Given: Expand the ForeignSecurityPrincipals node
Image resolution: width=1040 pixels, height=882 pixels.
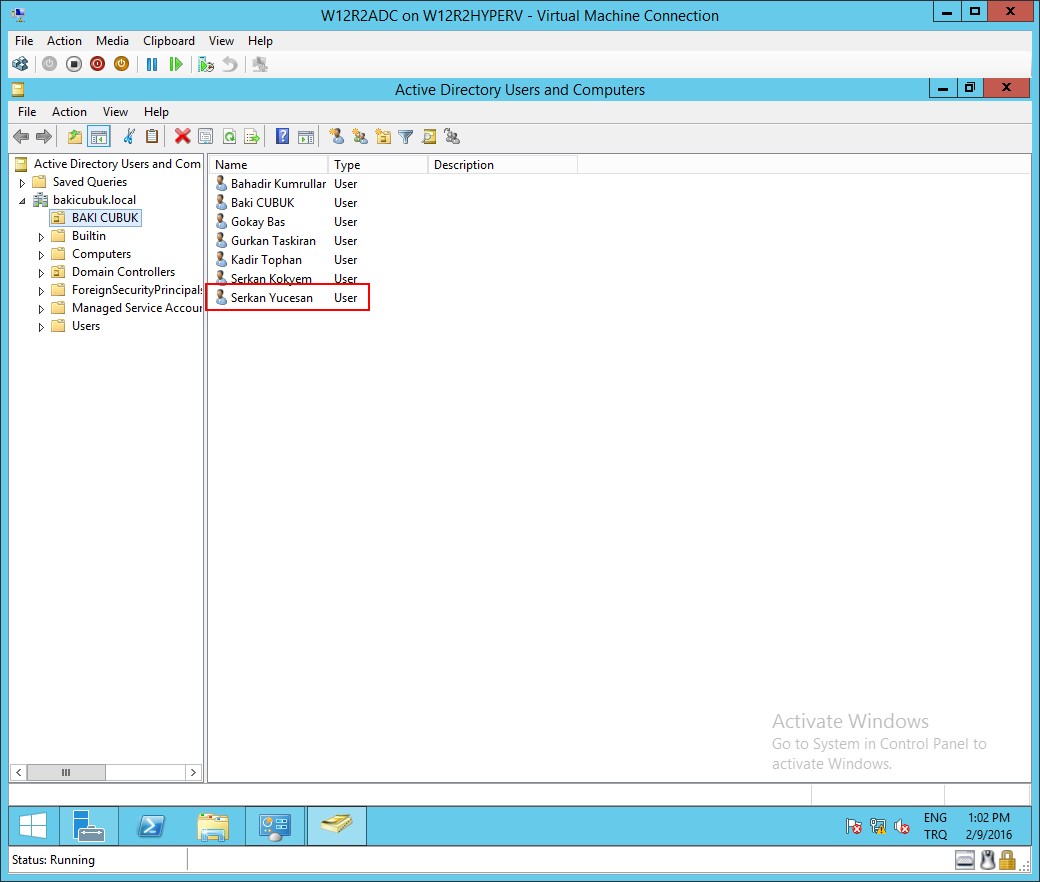Looking at the screenshot, I should click(41, 290).
